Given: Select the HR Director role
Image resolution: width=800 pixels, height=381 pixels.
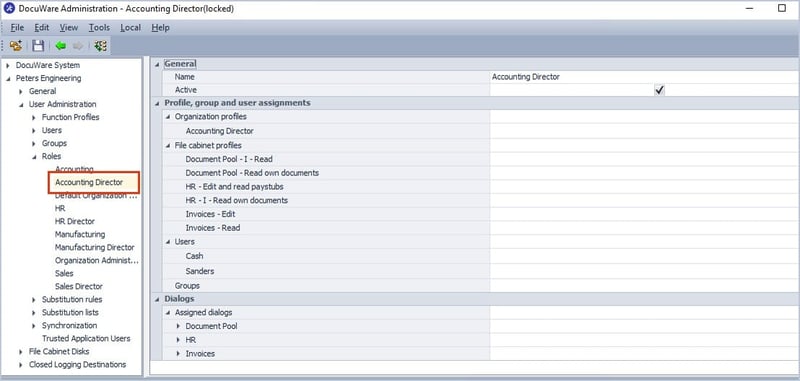Looking at the screenshot, I should click(74, 221).
